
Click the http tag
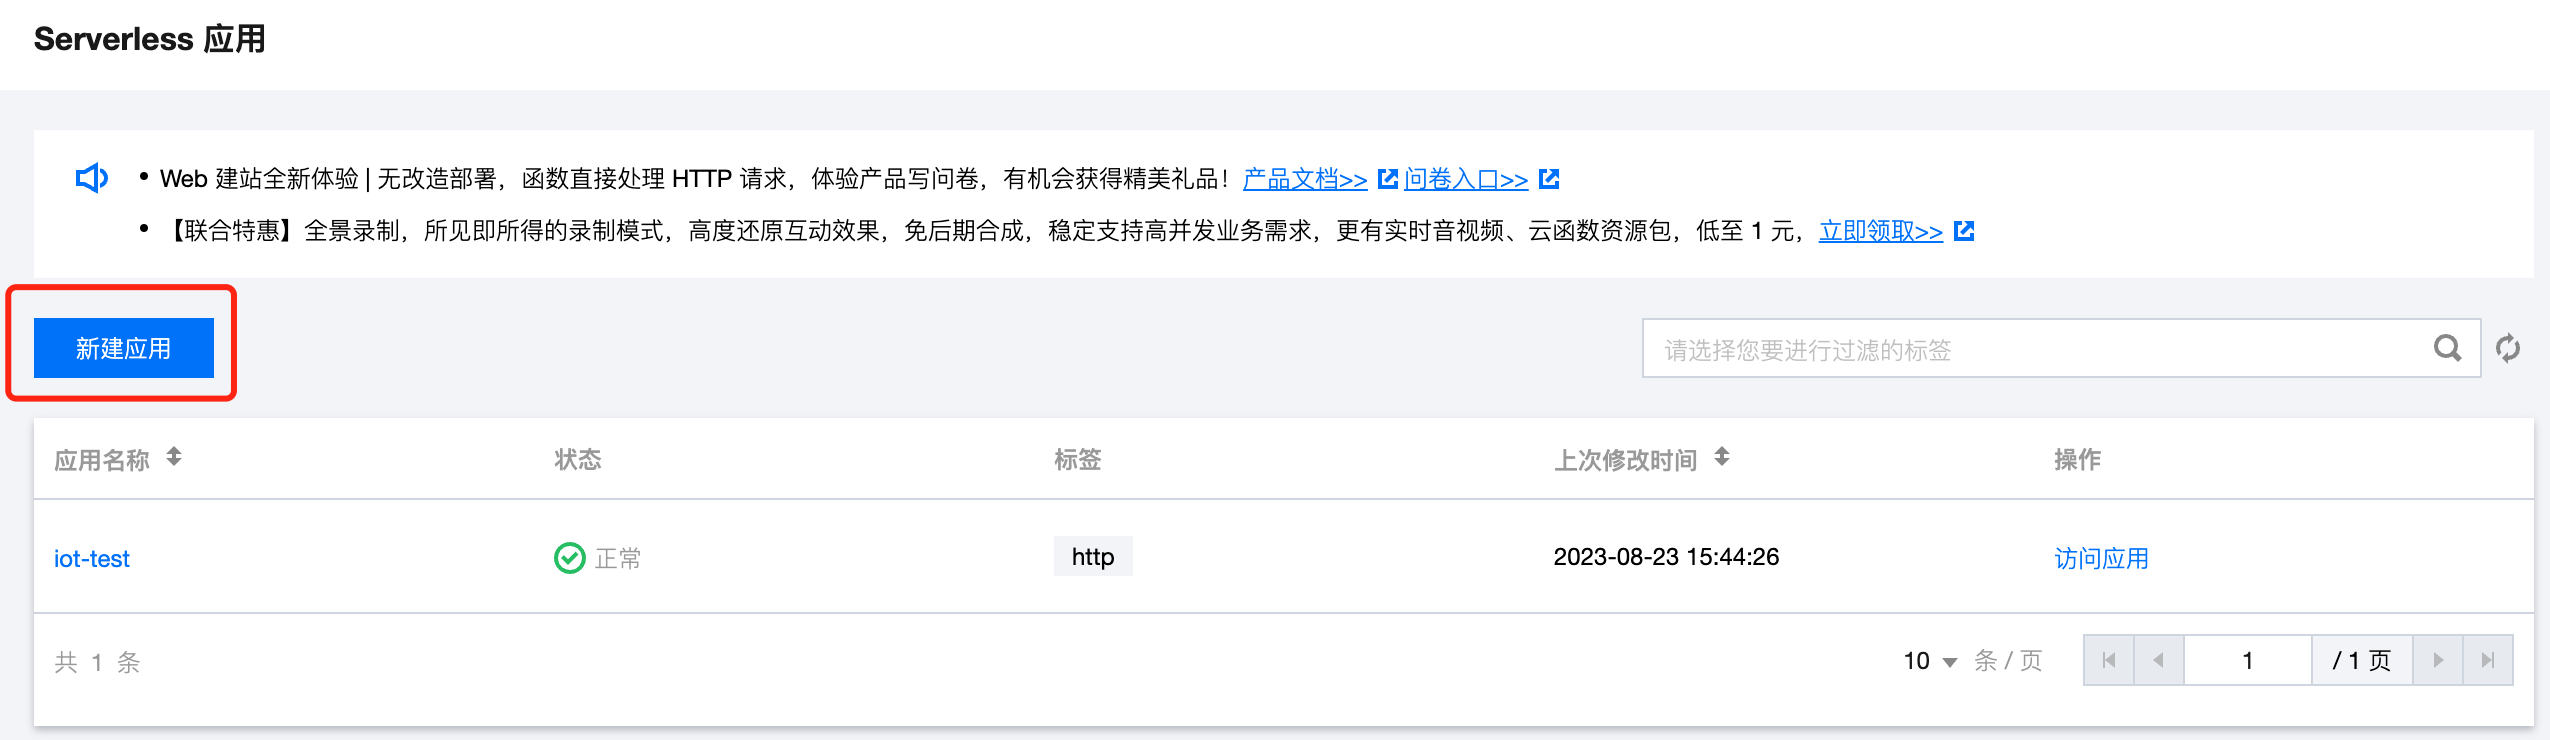(1092, 557)
